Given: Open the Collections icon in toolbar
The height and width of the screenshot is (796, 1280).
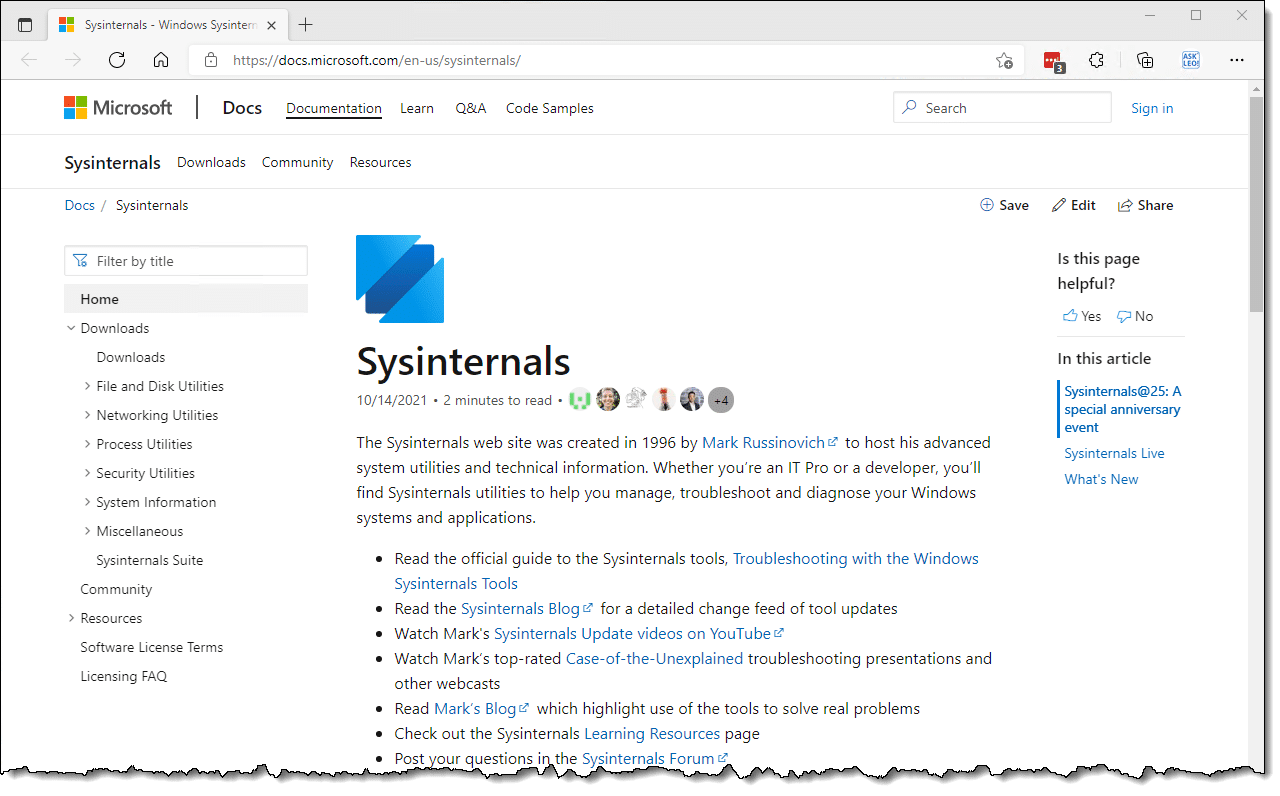Looking at the screenshot, I should pyautogui.click(x=1145, y=60).
